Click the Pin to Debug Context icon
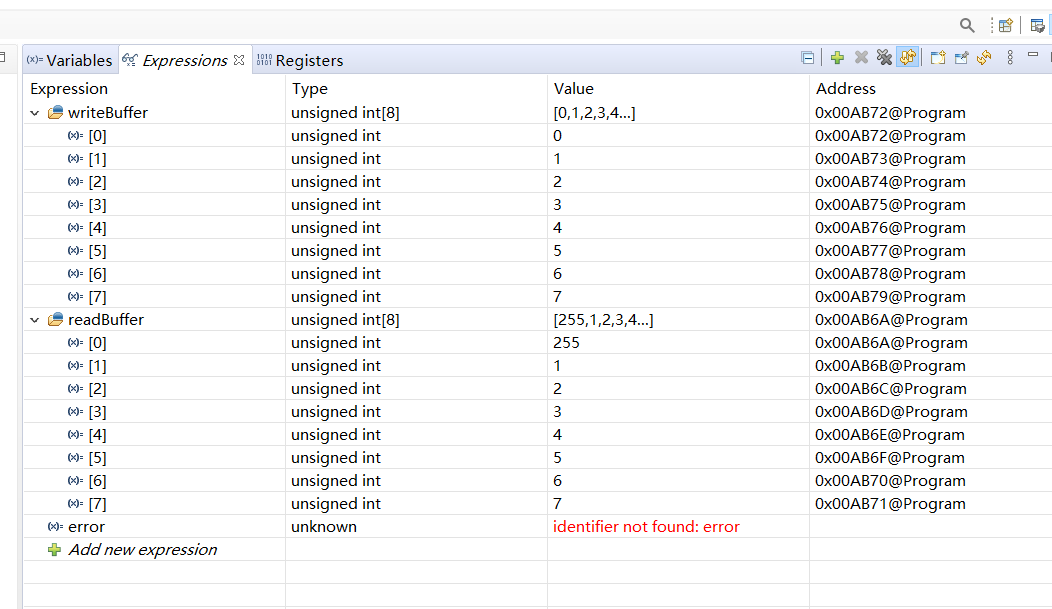Image resolution: width=1052 pixels, height=609 pixels. coord(961,58)
